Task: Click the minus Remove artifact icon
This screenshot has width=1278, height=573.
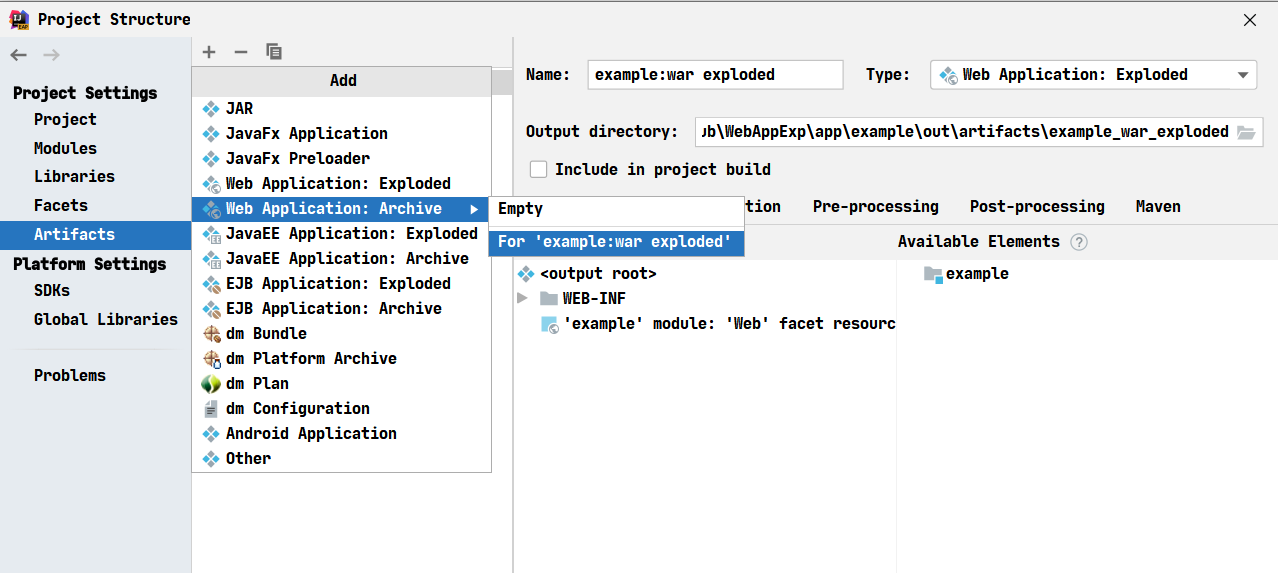Action: coord(241,52)
